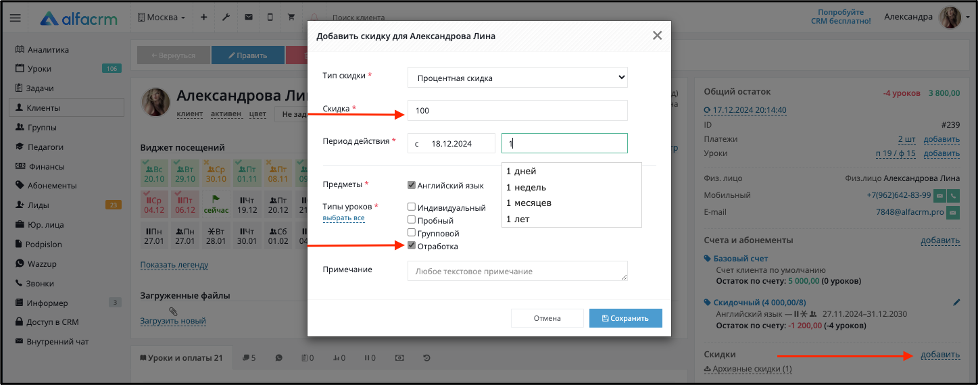This screenshot has width=979, height=385.
Task: Uncheck the Отработка lesson type checkbox
Action: pos(411,246)
